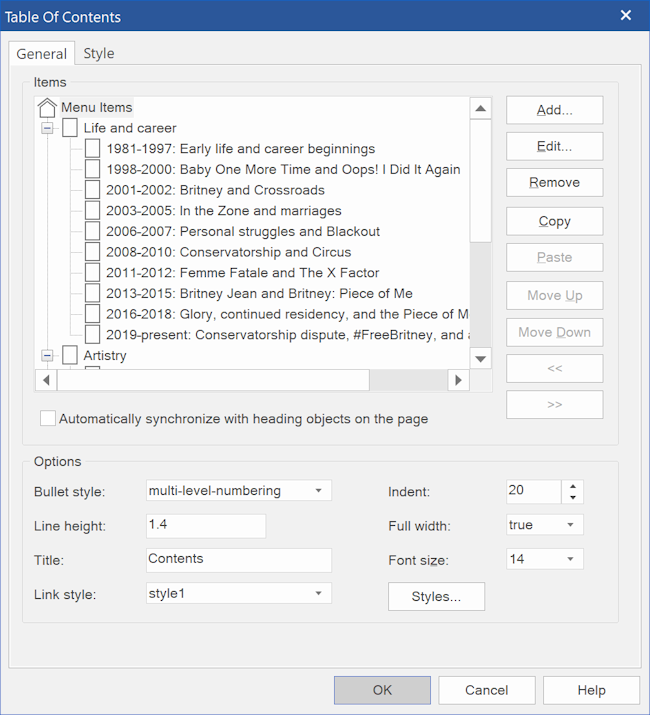Select '1998-2000: Baby One More Time' row text
The height and width of the screenshot is (715, 650).
coord(283,170)
